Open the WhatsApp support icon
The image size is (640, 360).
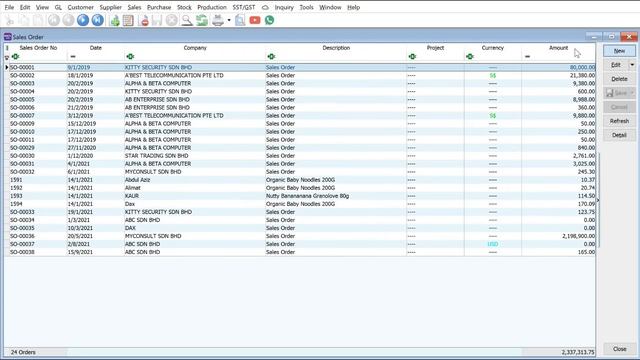(x=269, y=20)
